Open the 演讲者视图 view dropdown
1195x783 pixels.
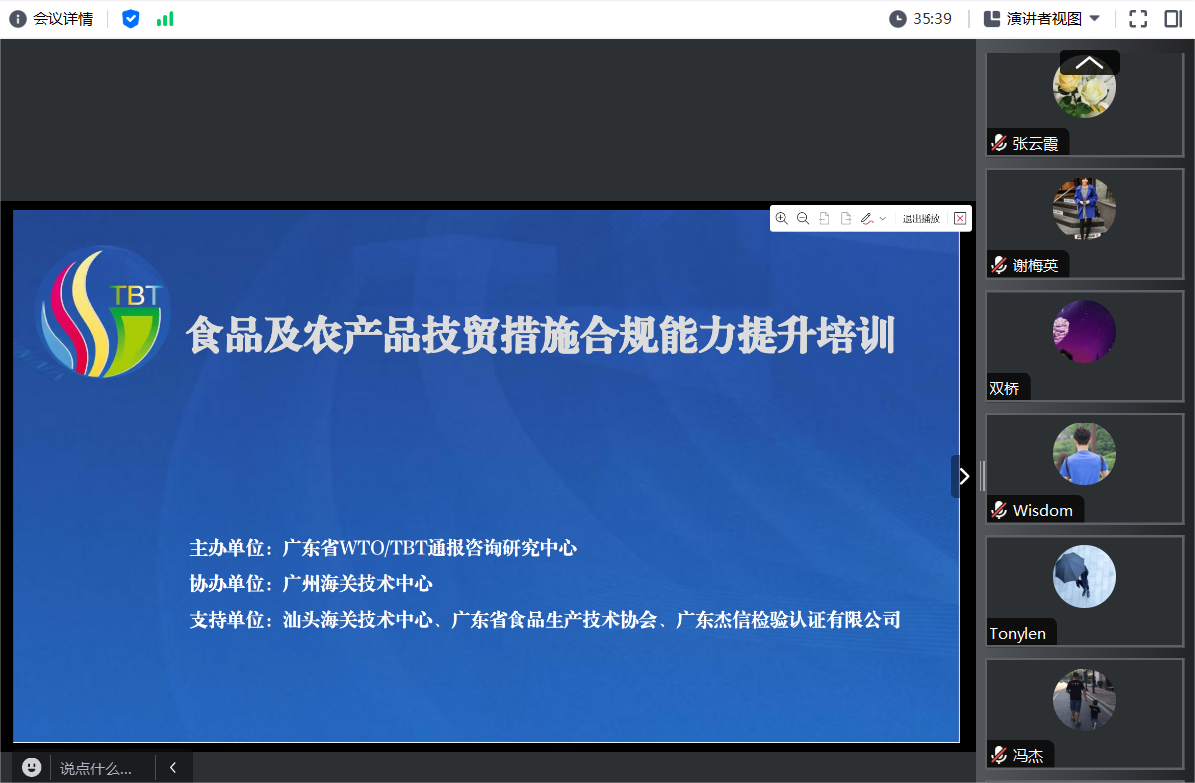coord(1042,19)
